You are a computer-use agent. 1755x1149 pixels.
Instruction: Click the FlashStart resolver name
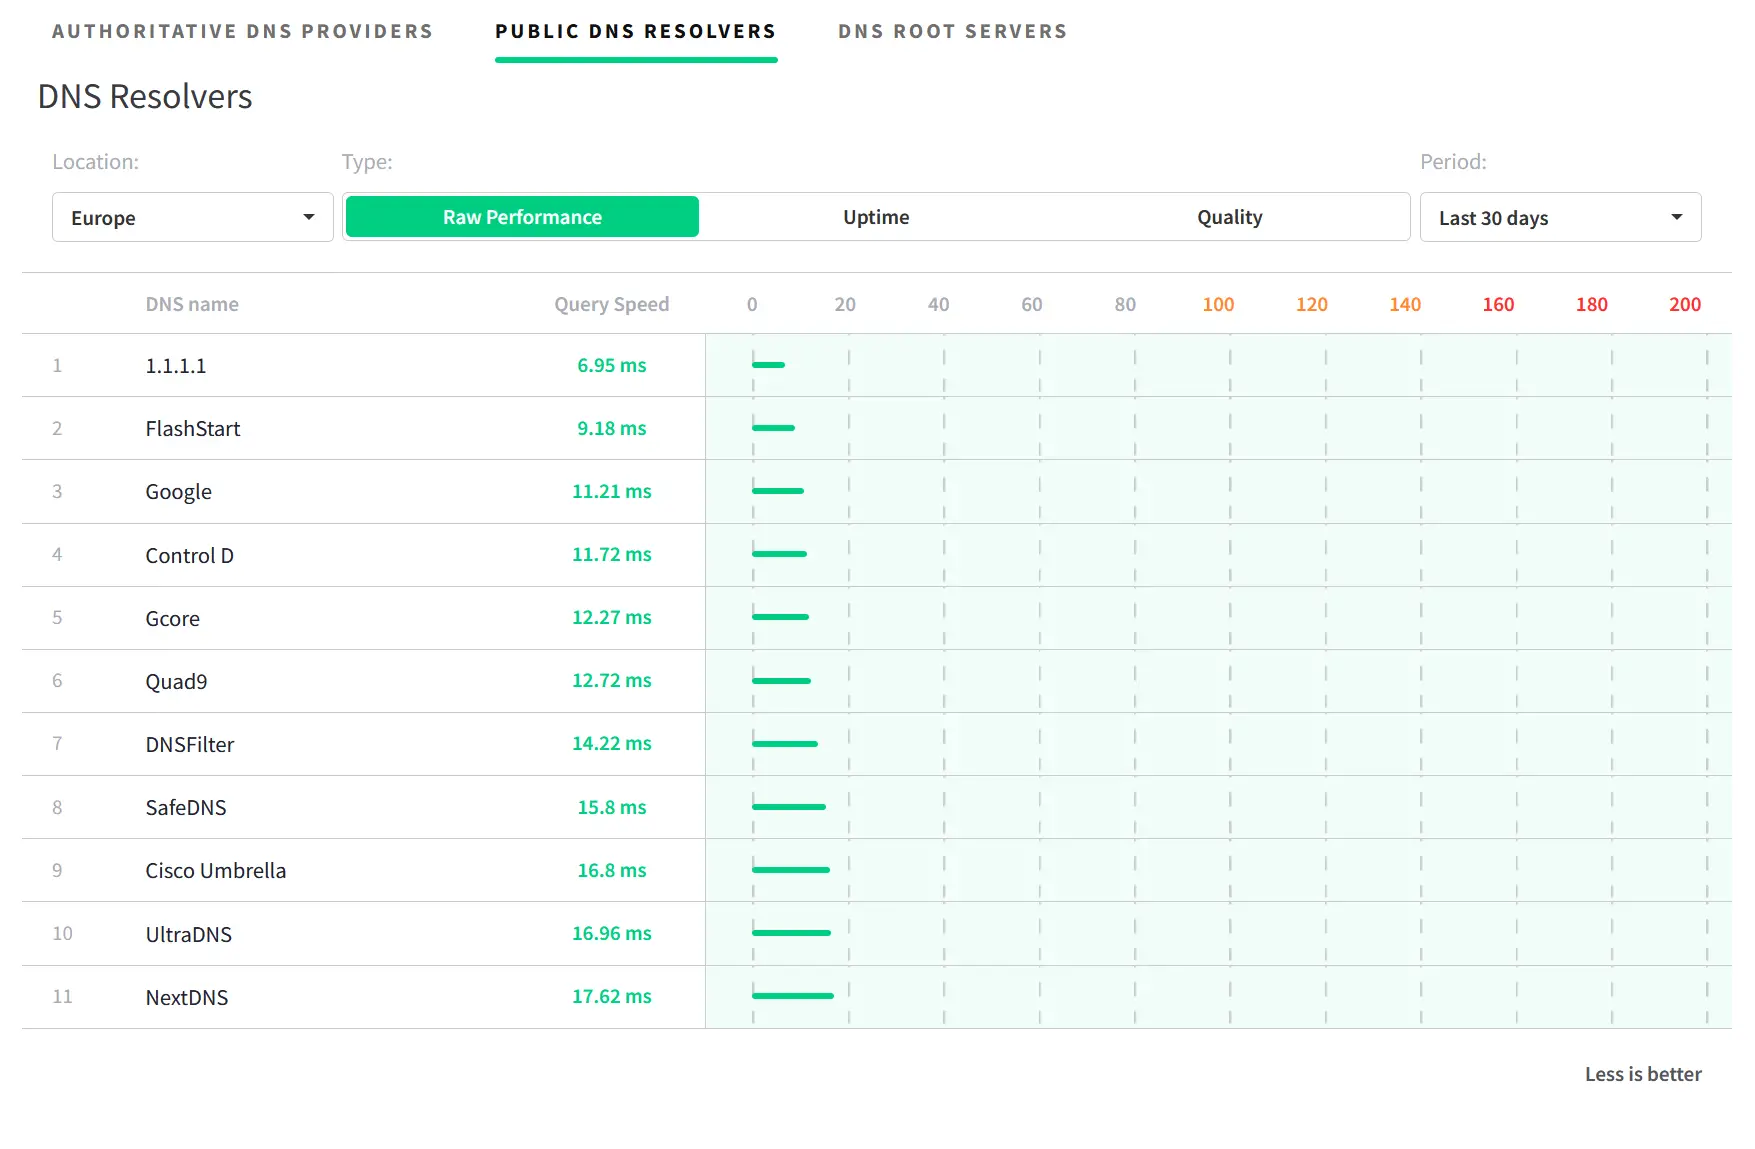click(x=193, y=429)
